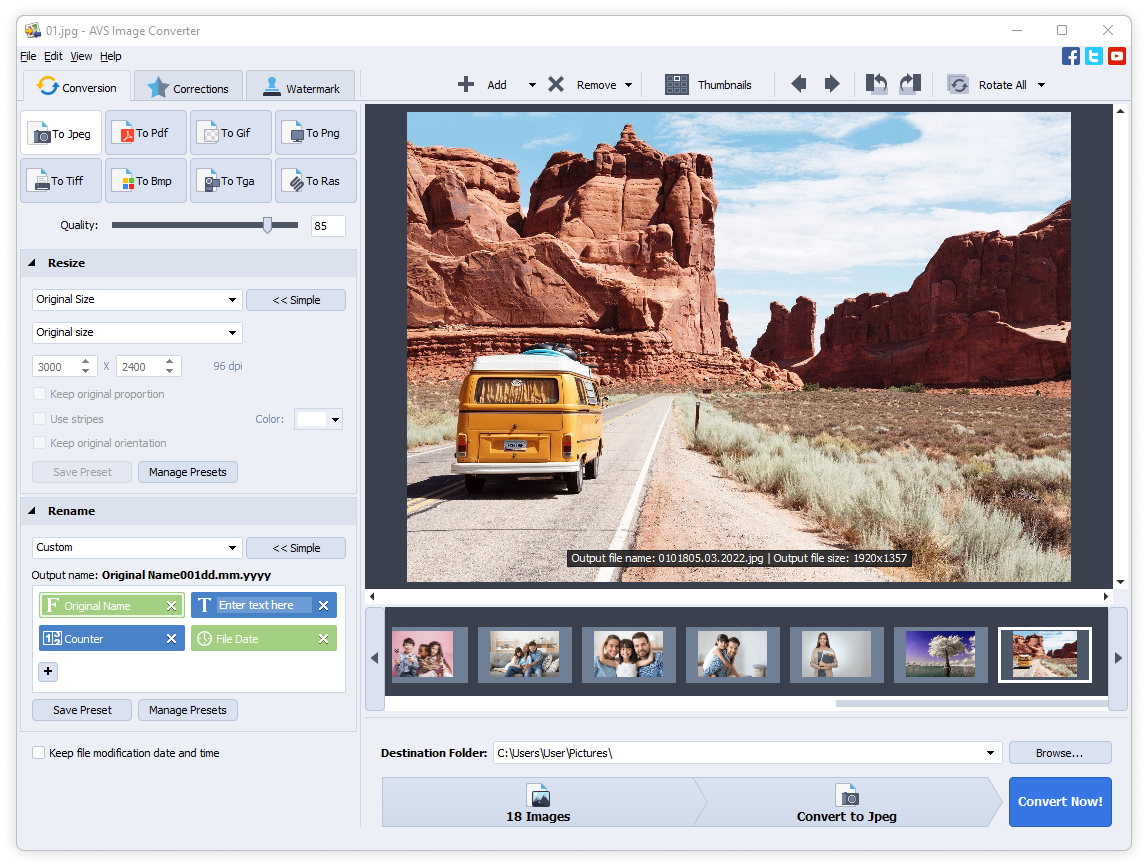Select the To Ras format button
This screenshot has height=868, width=1148.
pos(316,181)
